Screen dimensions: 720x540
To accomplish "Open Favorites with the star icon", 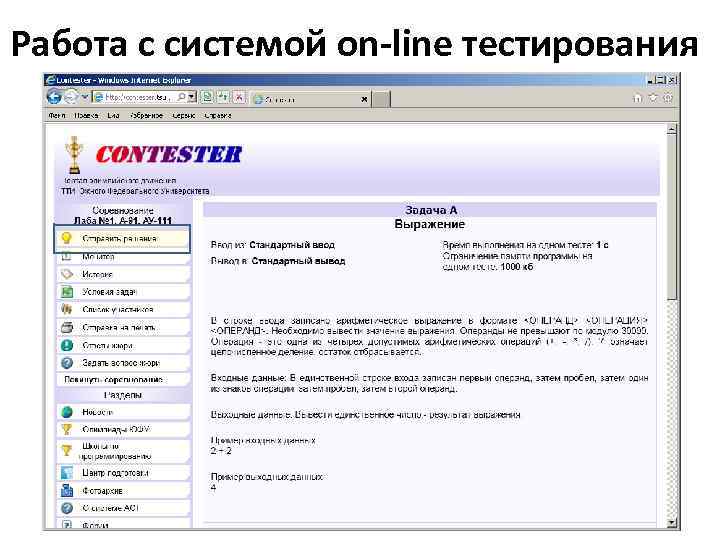I will 652,98.
